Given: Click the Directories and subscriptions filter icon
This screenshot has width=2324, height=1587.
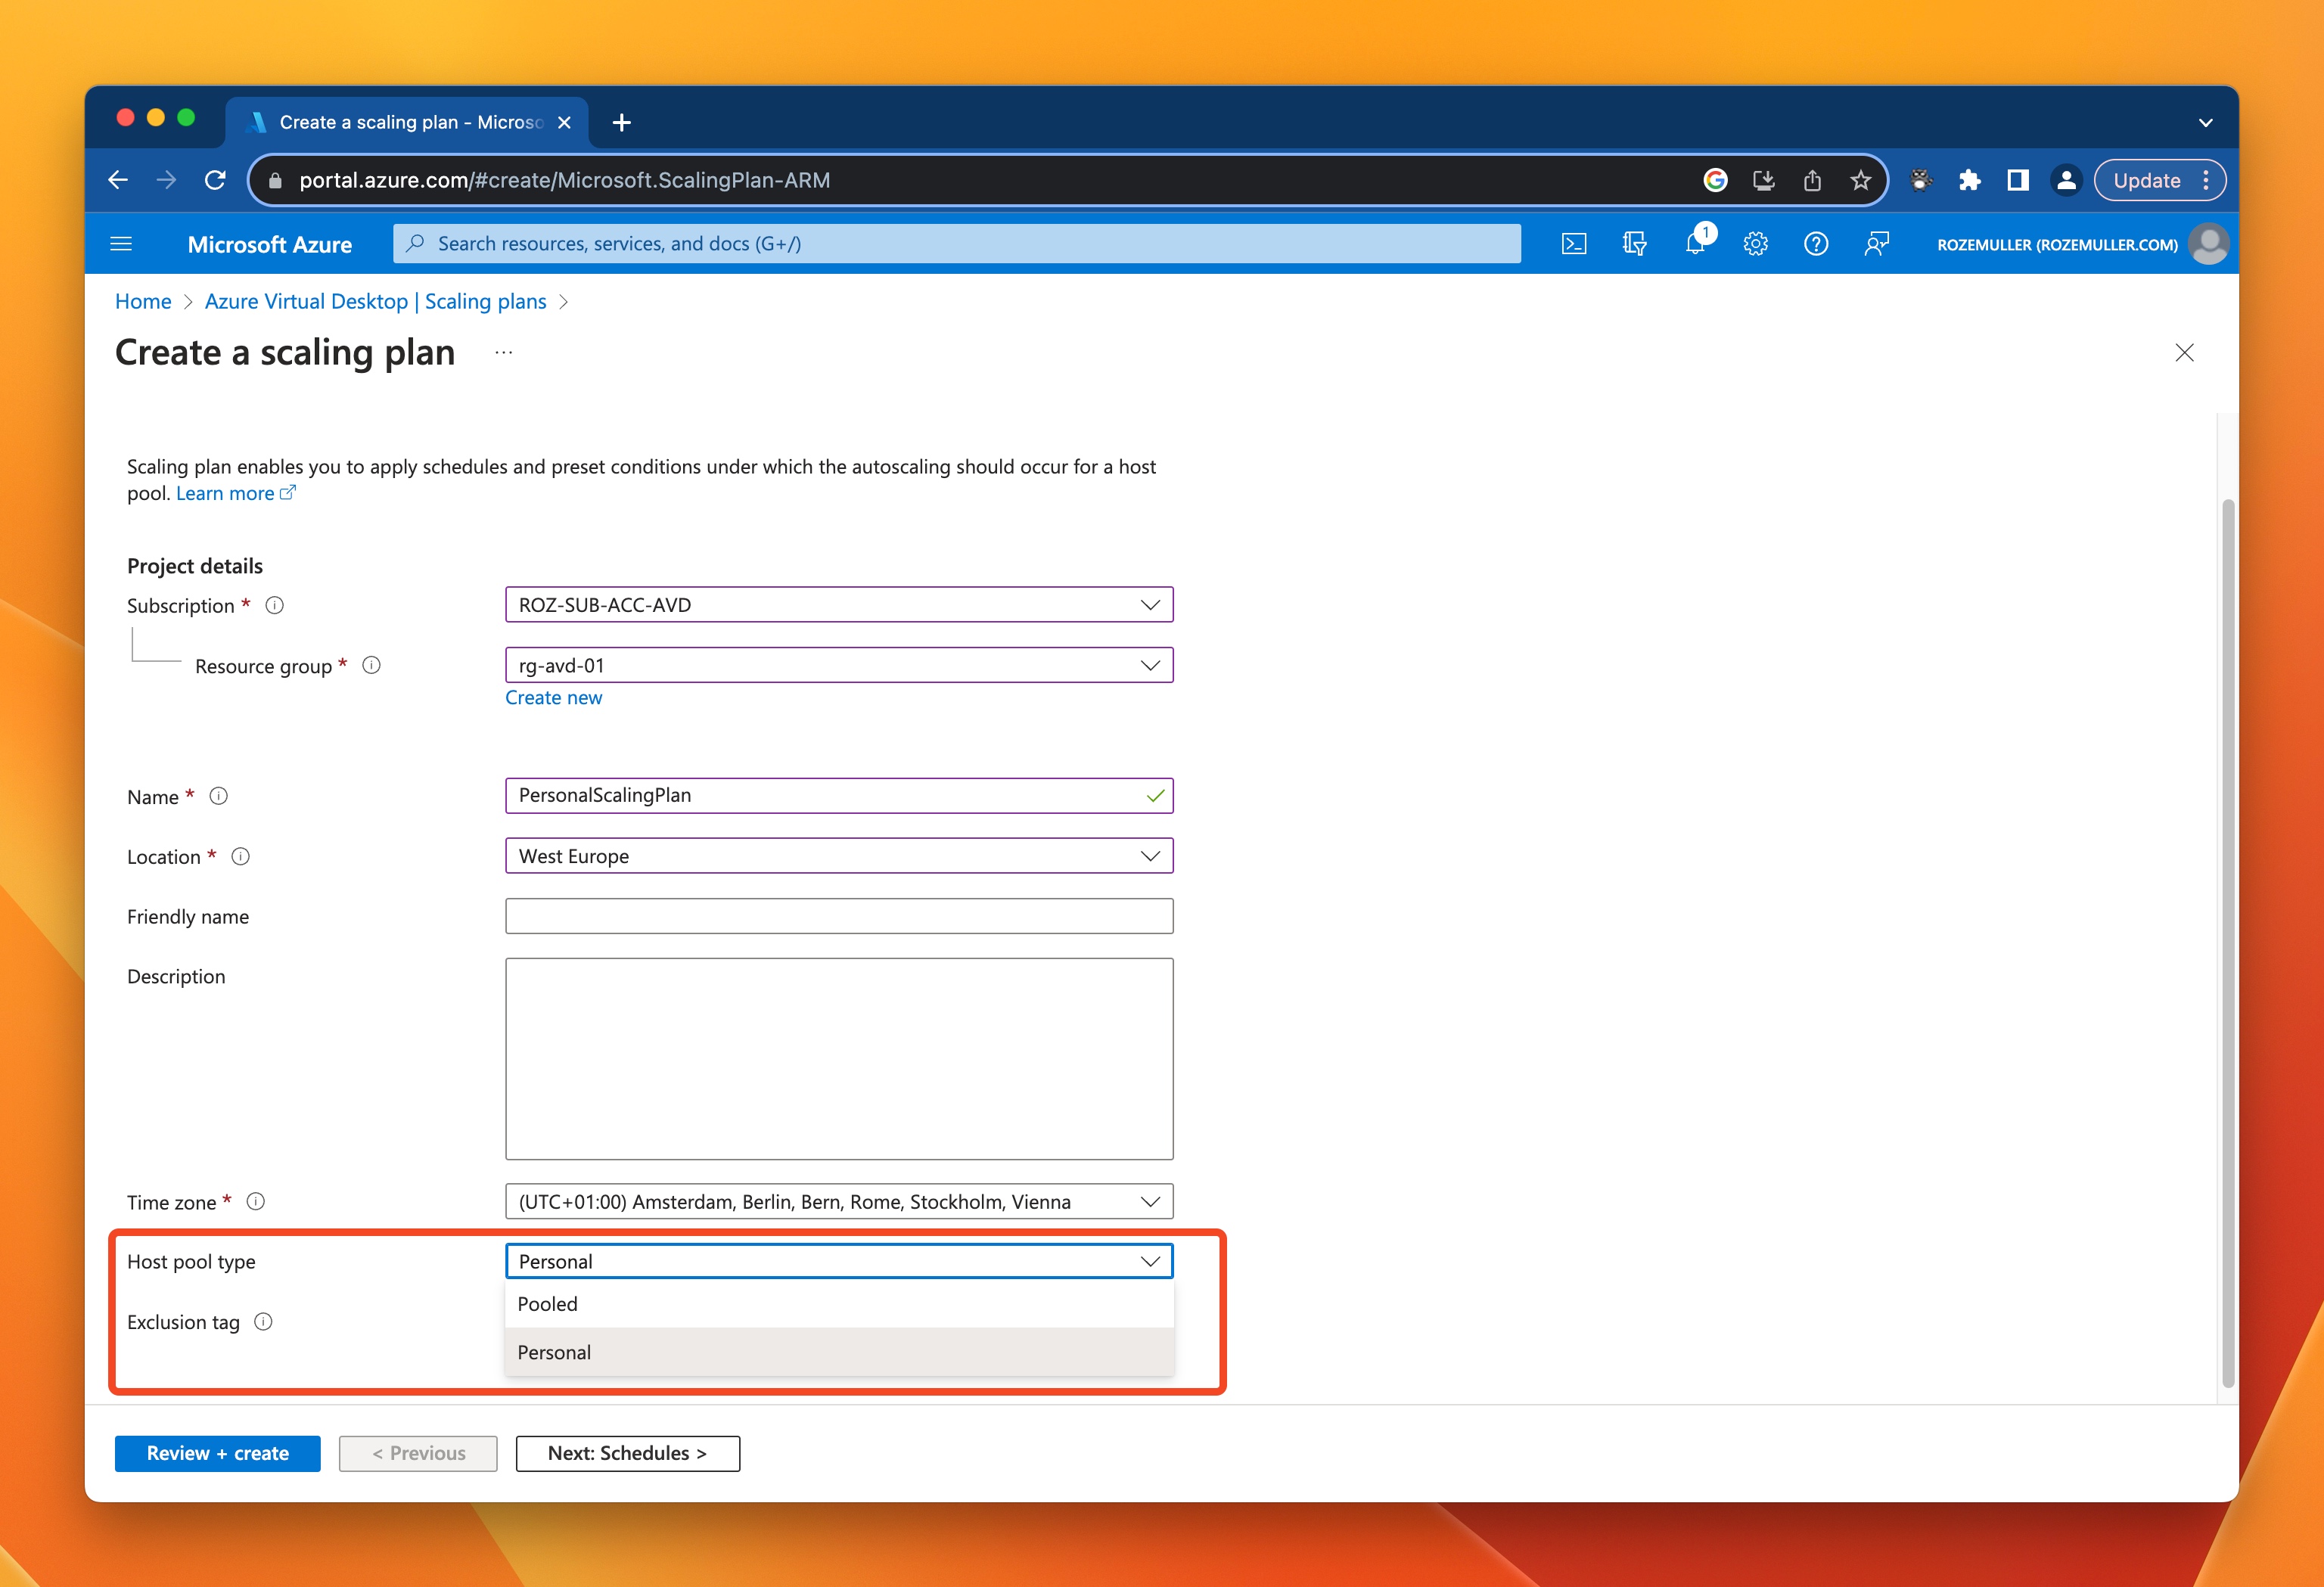Looking at the screenshot, I should pos(1634,244).
